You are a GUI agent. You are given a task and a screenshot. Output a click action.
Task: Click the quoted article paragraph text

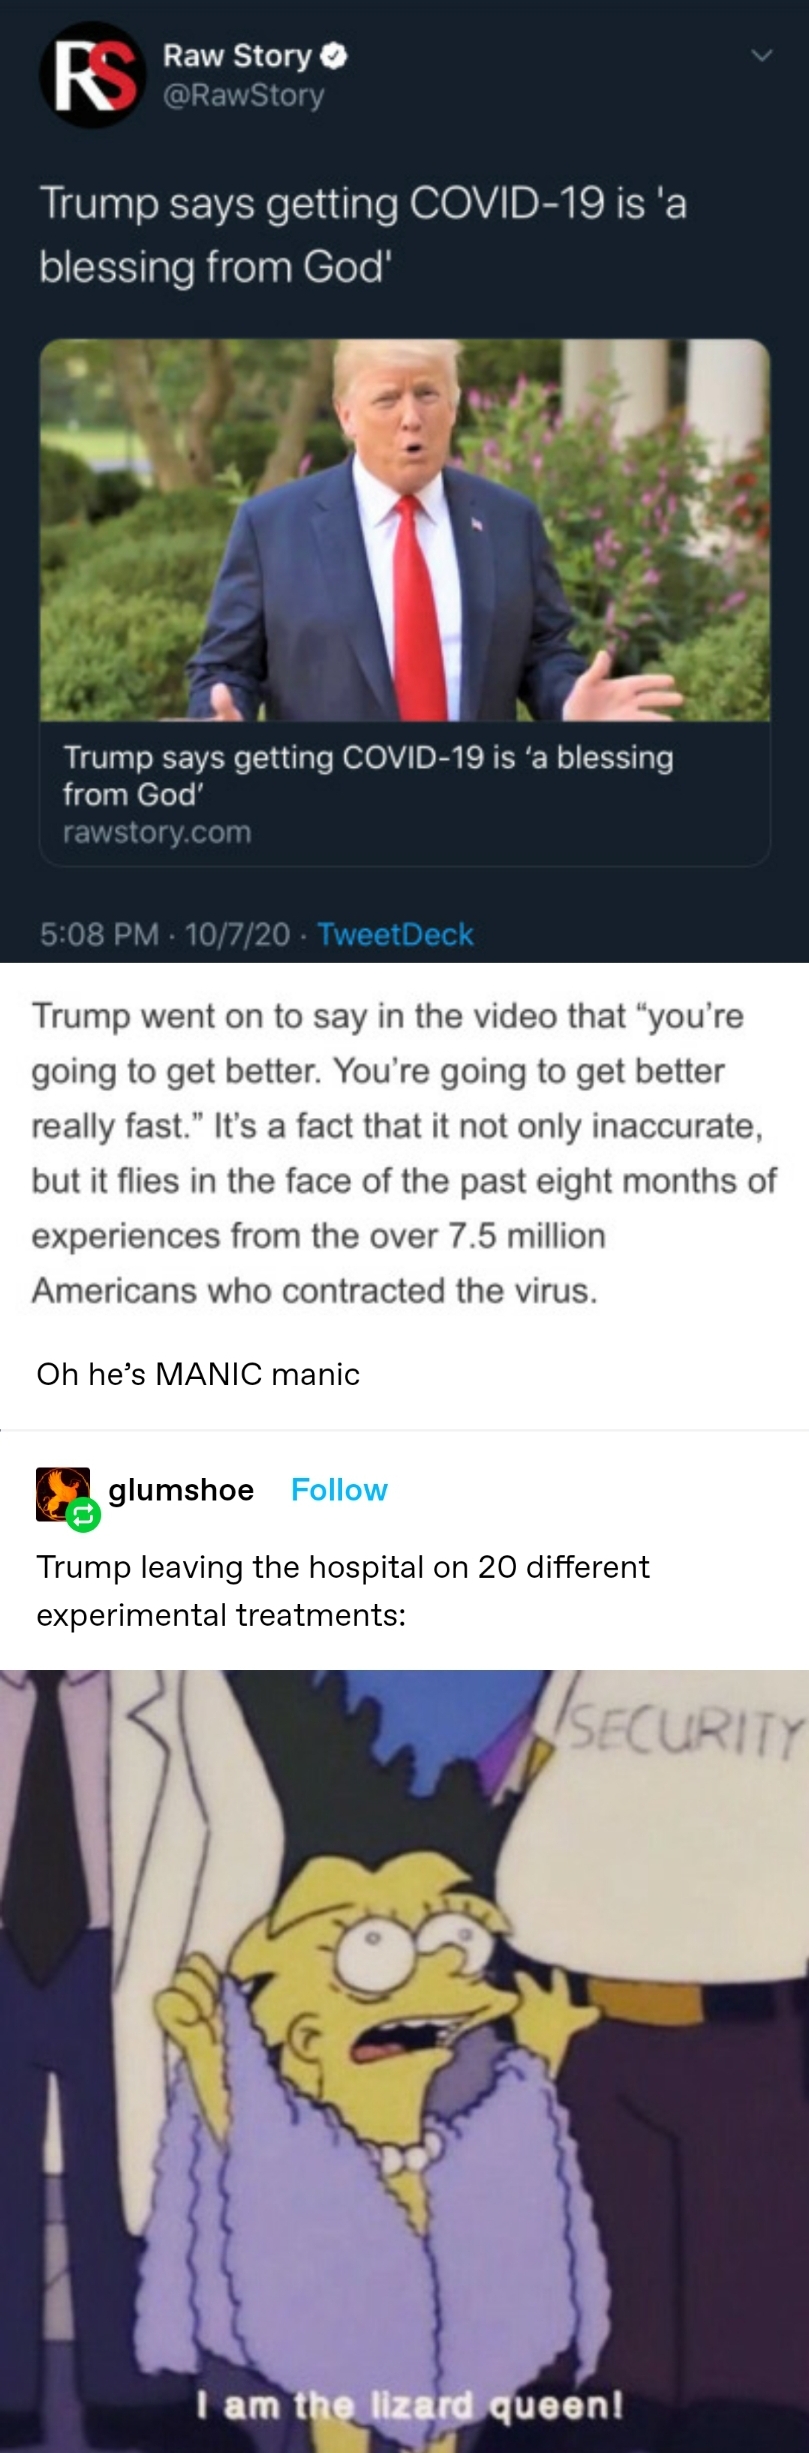click(x=404, y=1153)
